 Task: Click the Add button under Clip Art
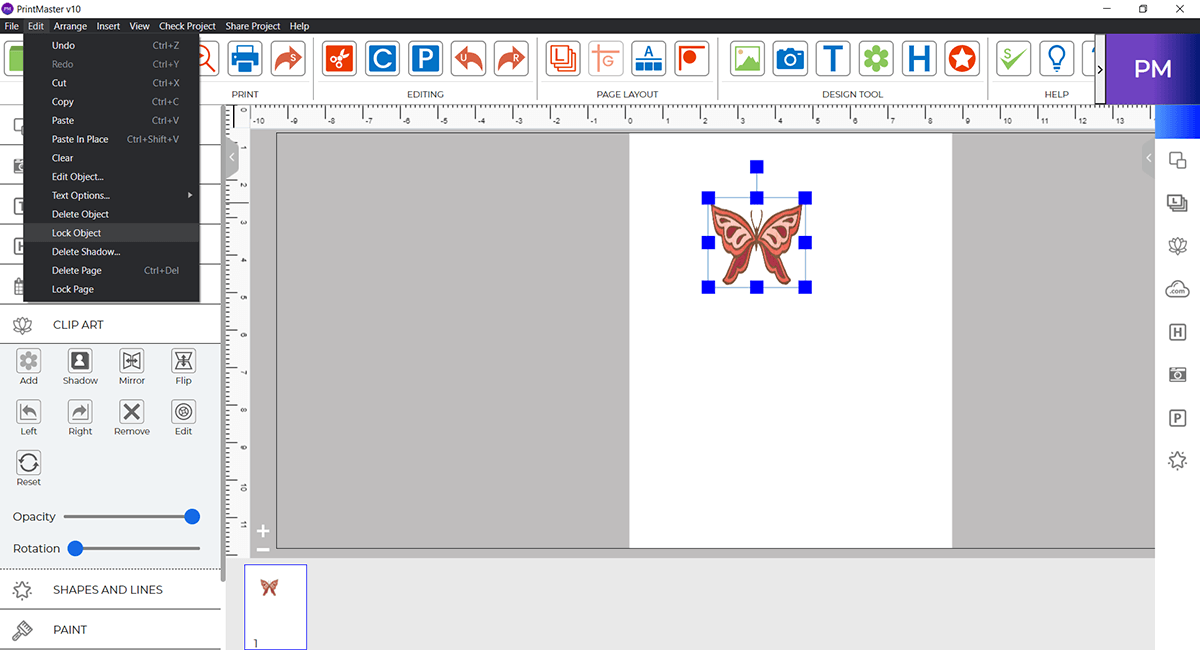(28, 366)
